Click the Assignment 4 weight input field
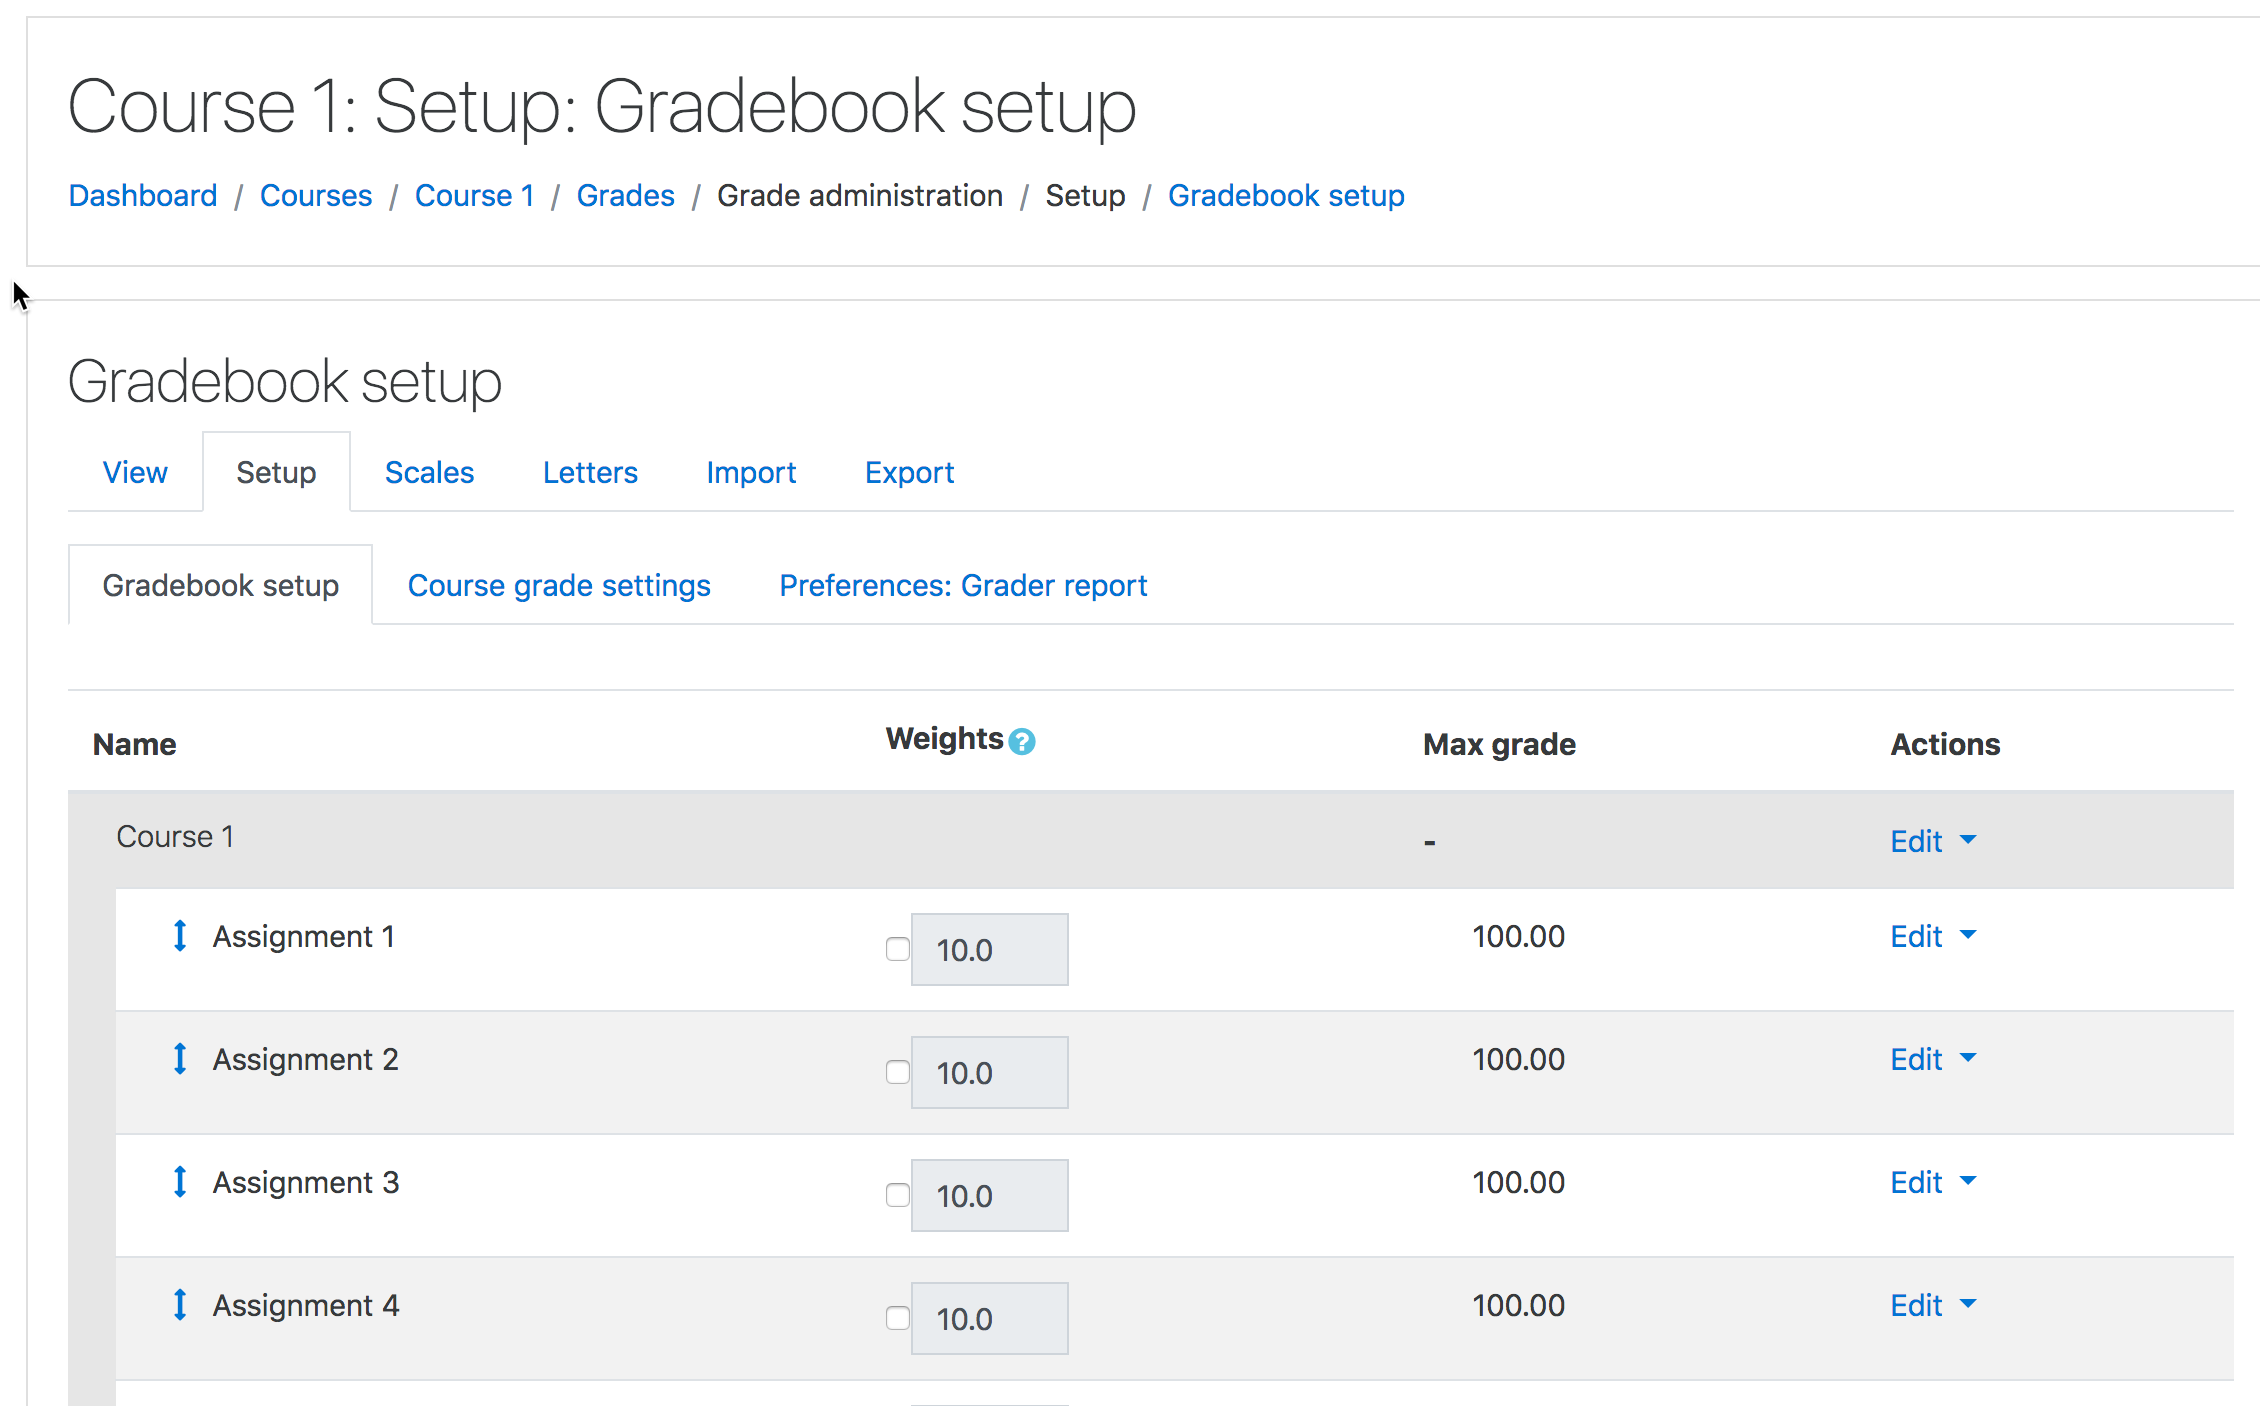This screenshot has width=2260, height=1406. 989,1318
